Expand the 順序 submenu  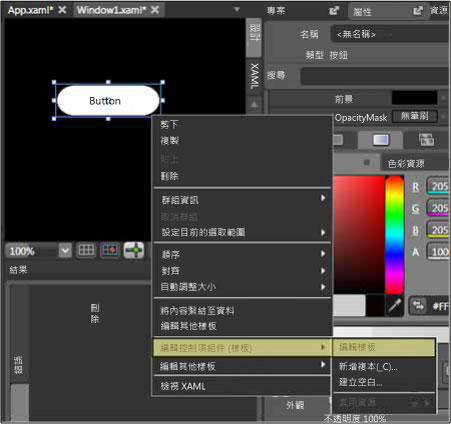tap(242, 254)
